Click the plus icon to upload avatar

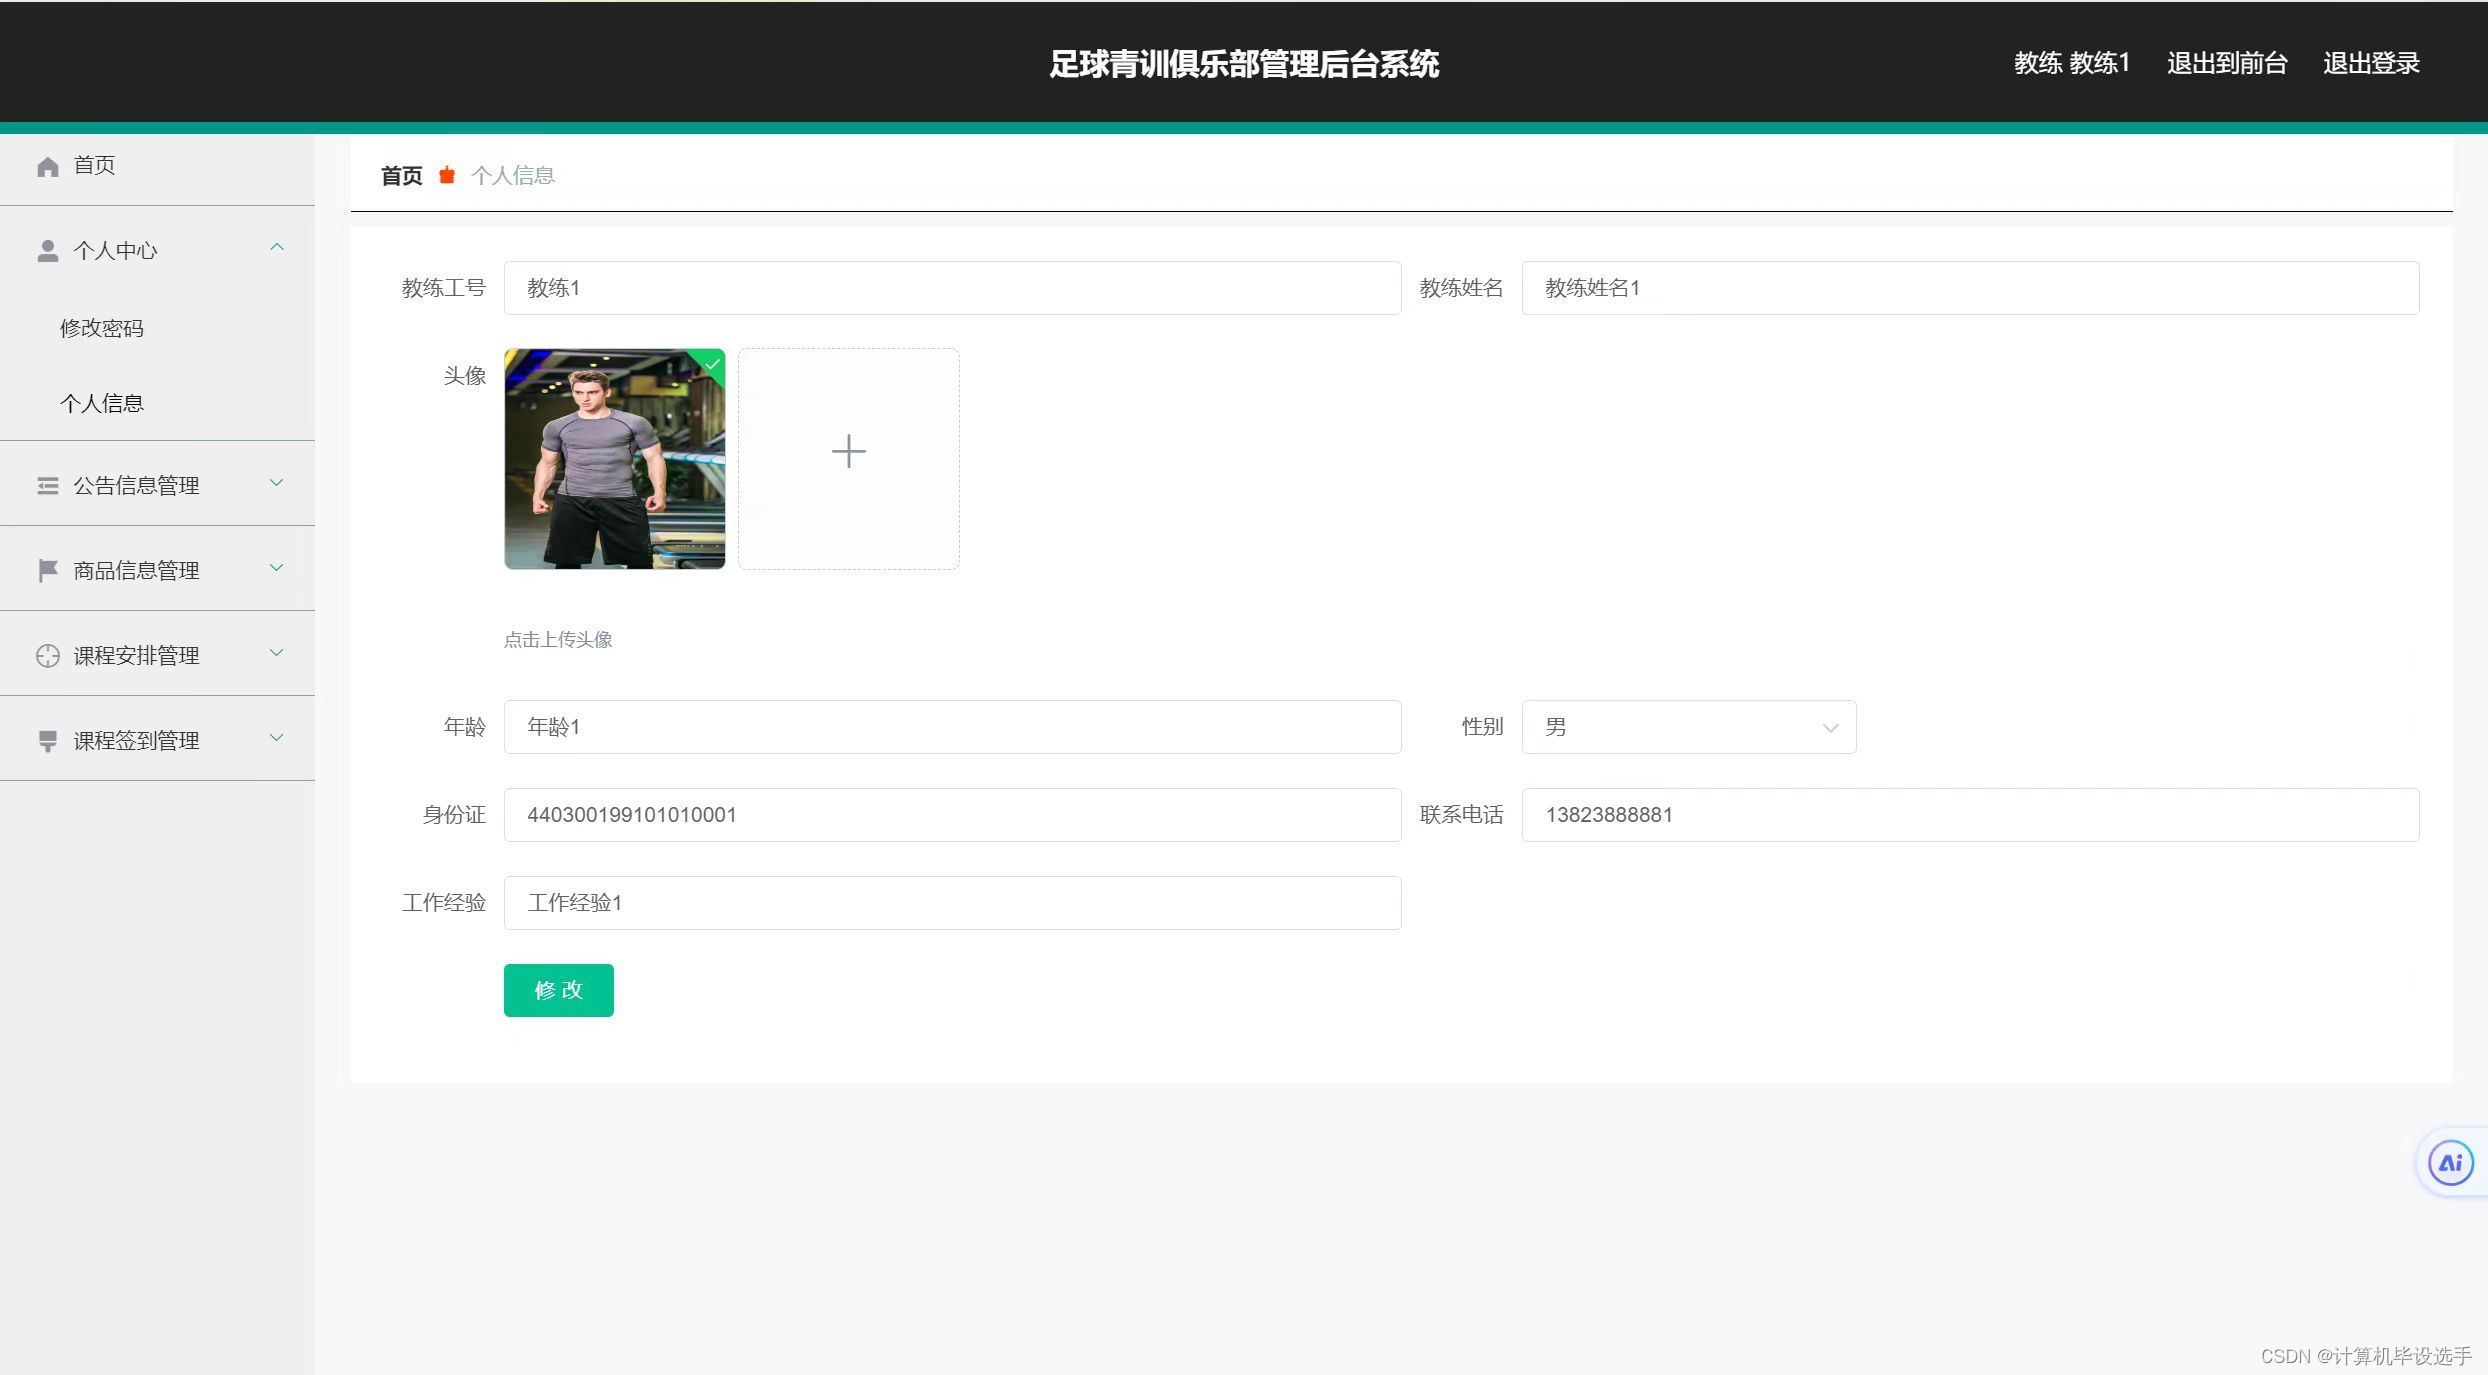point(848,452)
